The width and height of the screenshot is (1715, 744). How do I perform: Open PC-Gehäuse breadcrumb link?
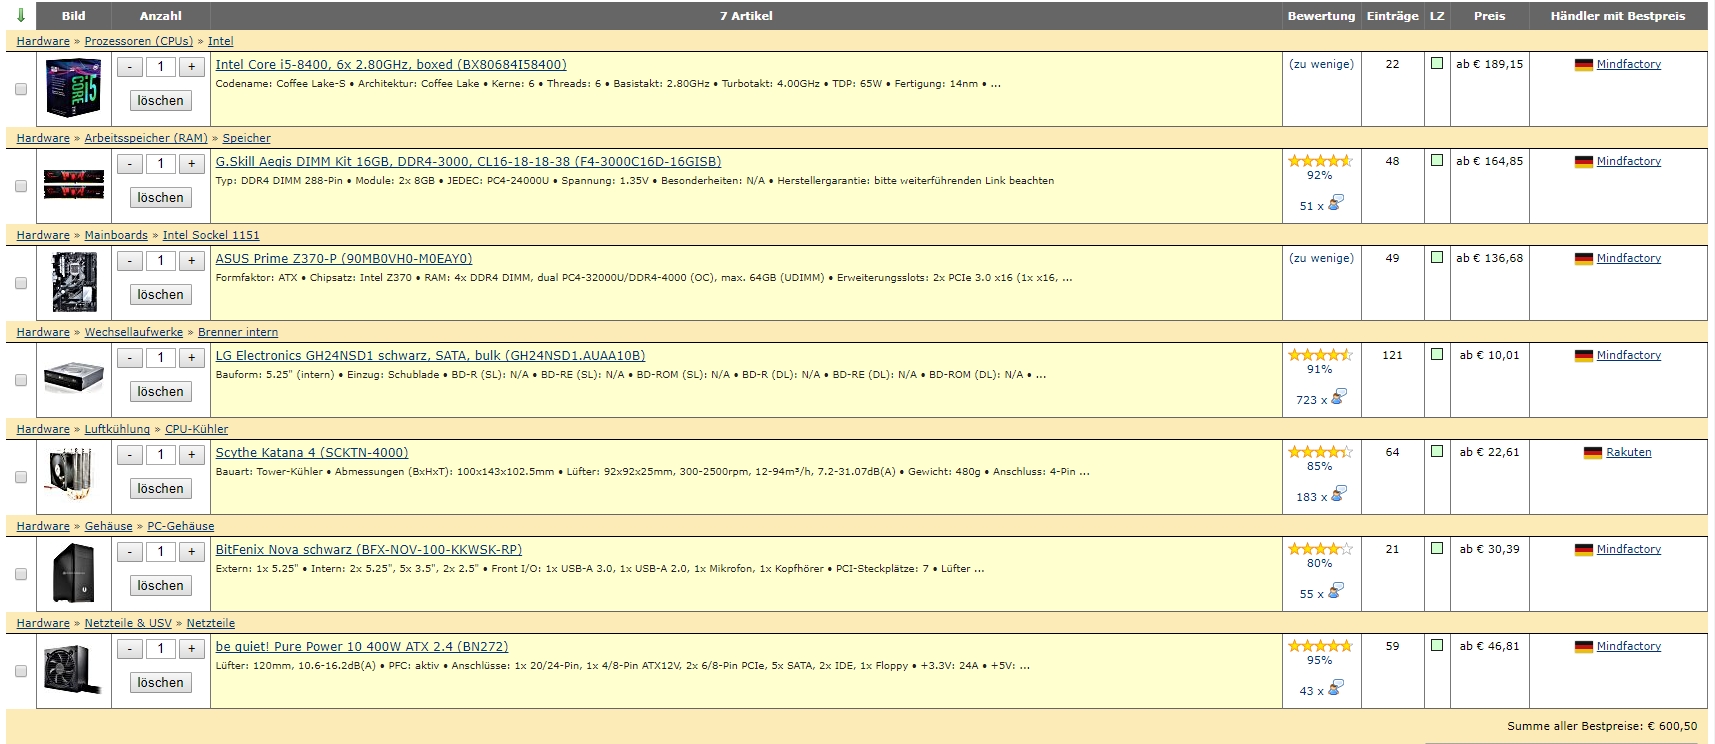[x=181, y=526]
